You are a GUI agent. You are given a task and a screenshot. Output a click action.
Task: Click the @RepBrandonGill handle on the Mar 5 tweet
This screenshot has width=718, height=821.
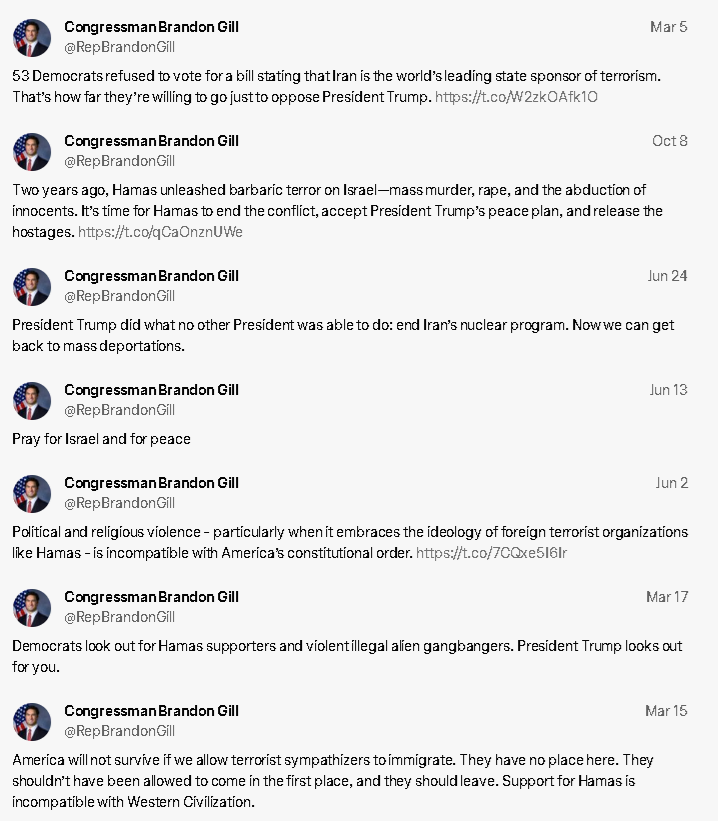coord(119,47)
